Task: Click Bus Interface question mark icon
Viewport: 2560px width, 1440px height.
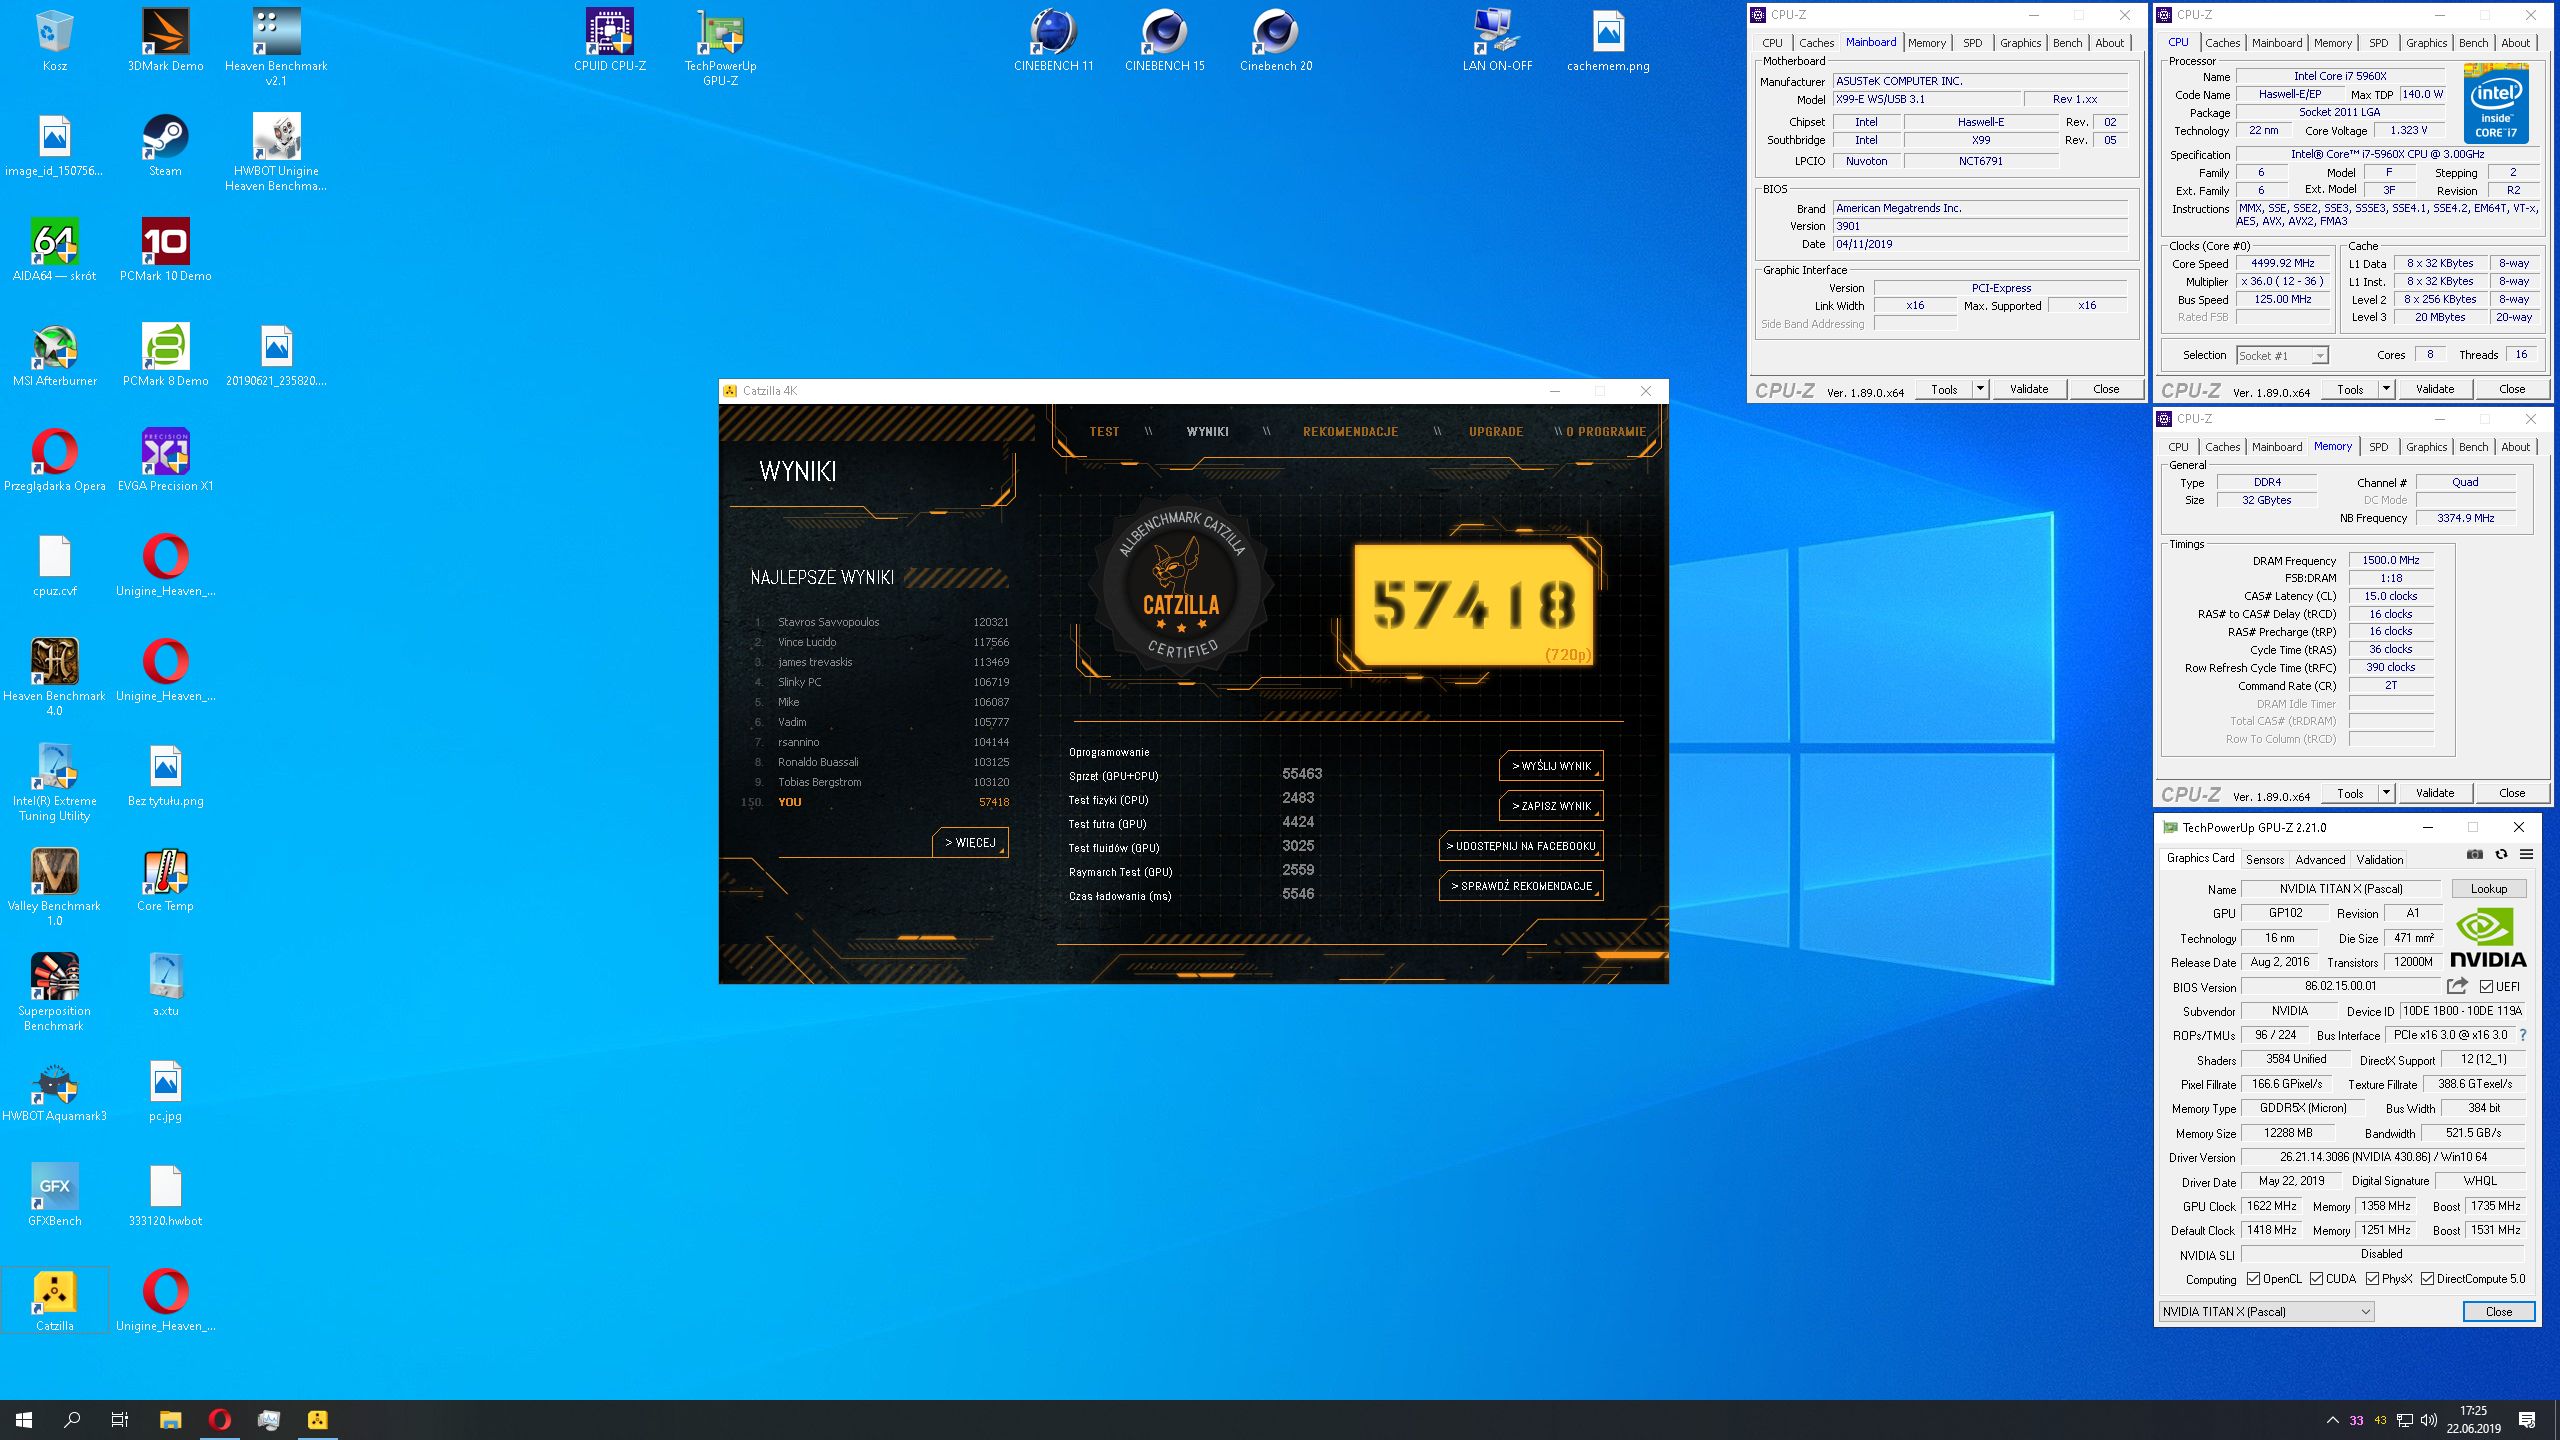Action: coord(2523,1035)
